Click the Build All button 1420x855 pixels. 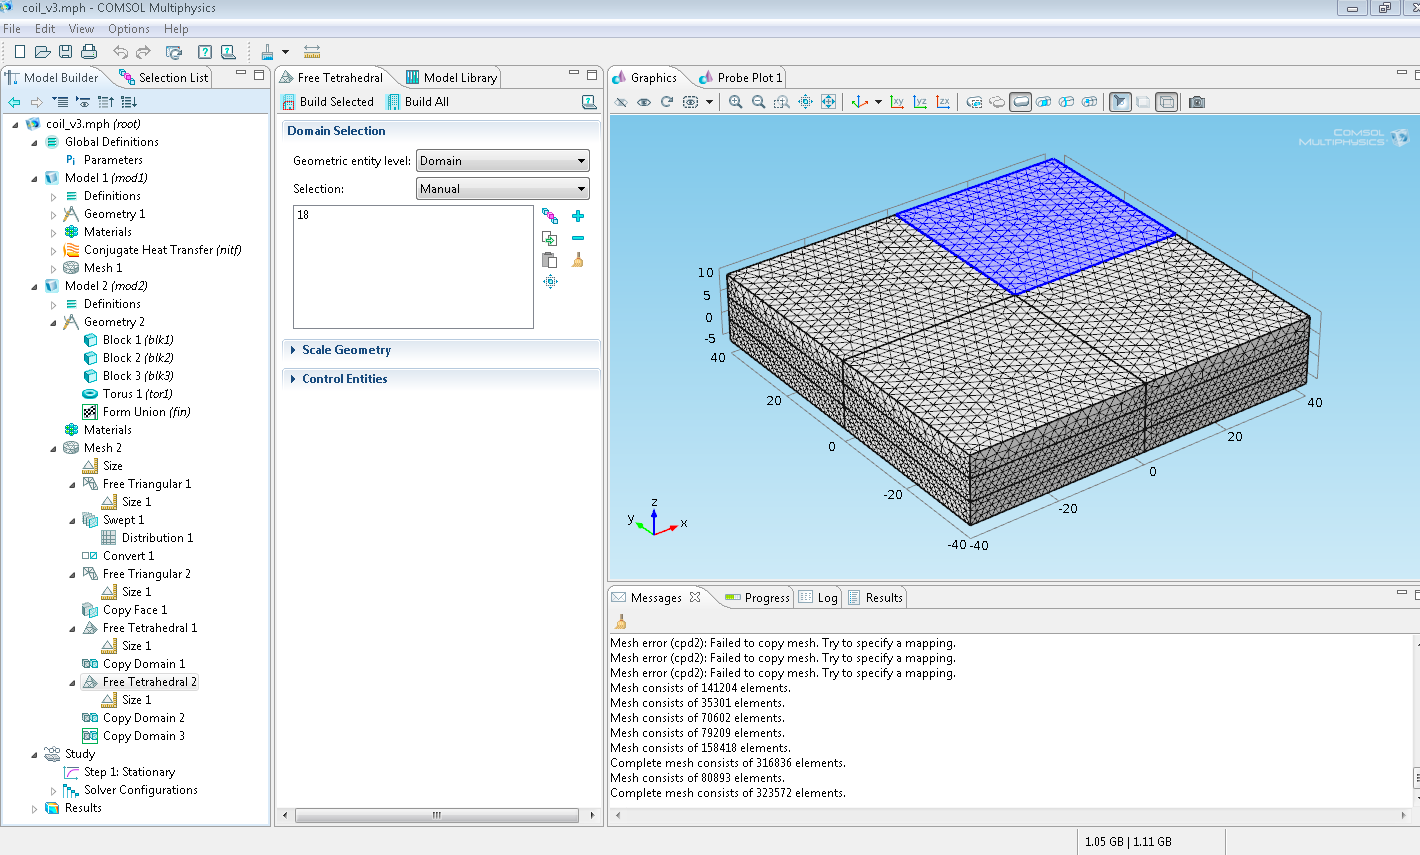(x=418, y=102)
